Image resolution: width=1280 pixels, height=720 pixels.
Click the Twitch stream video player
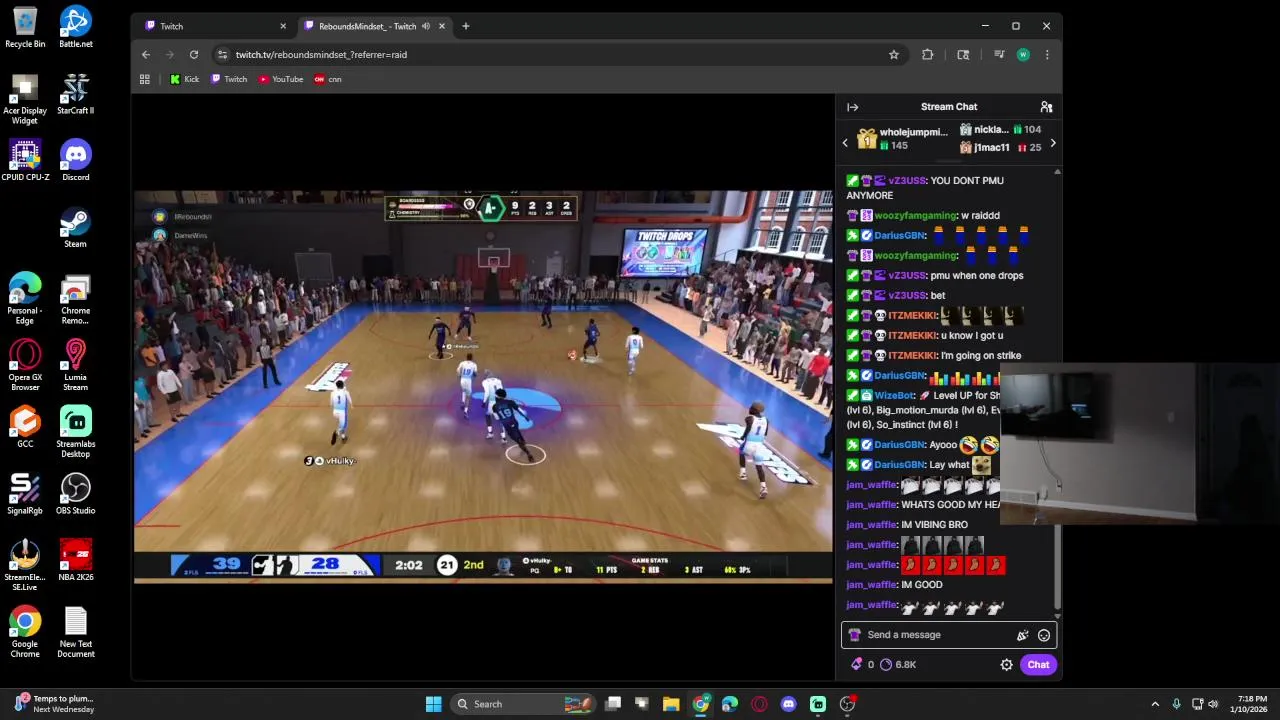[483, 386]
